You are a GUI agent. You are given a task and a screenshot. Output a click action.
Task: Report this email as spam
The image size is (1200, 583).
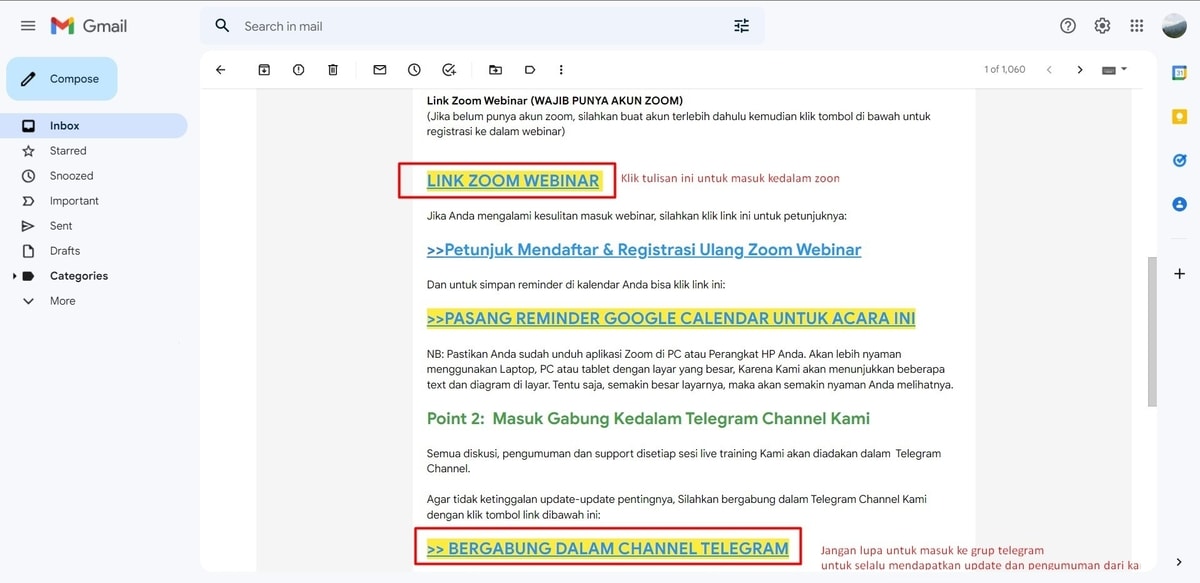point(298,70)
